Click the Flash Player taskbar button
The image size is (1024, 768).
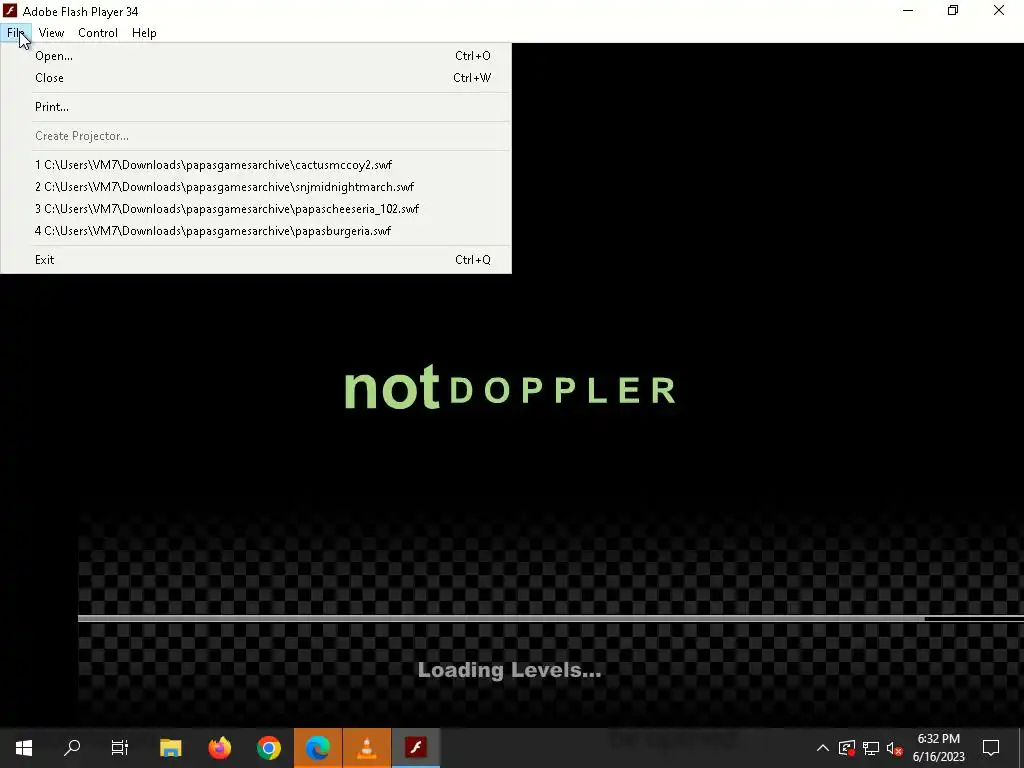415,748
